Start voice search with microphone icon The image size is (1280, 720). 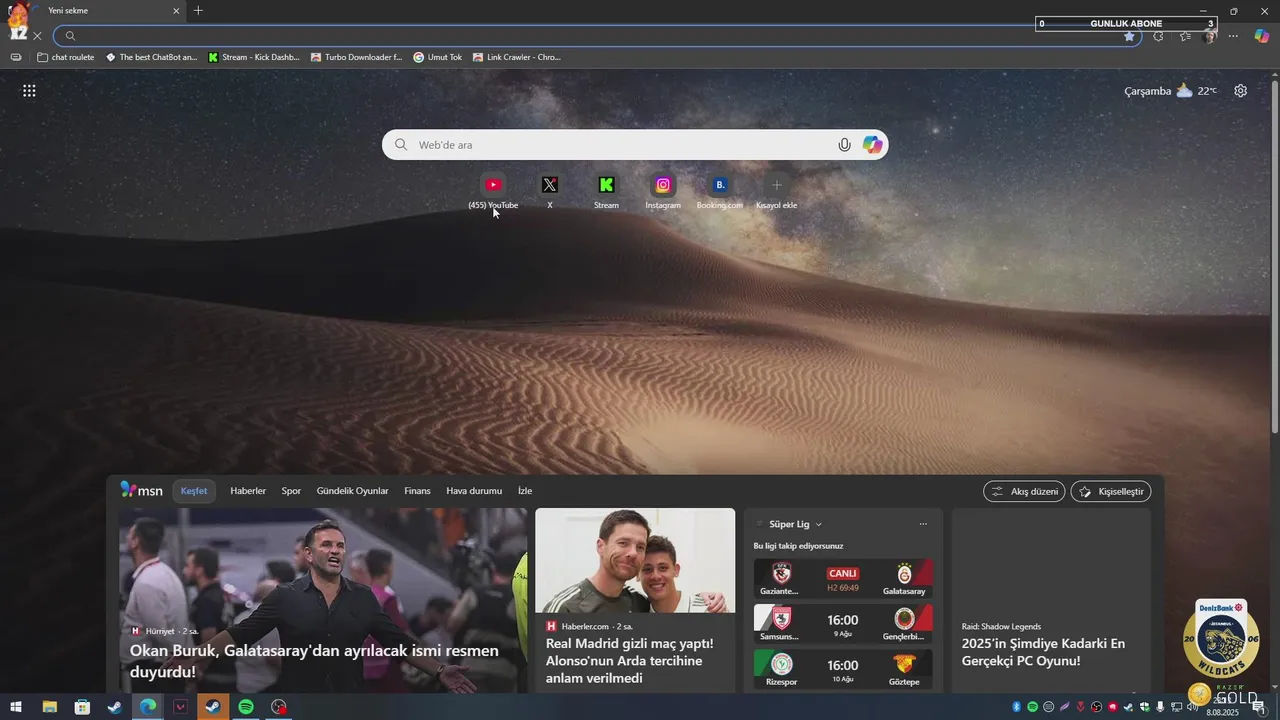click(844, 145)
